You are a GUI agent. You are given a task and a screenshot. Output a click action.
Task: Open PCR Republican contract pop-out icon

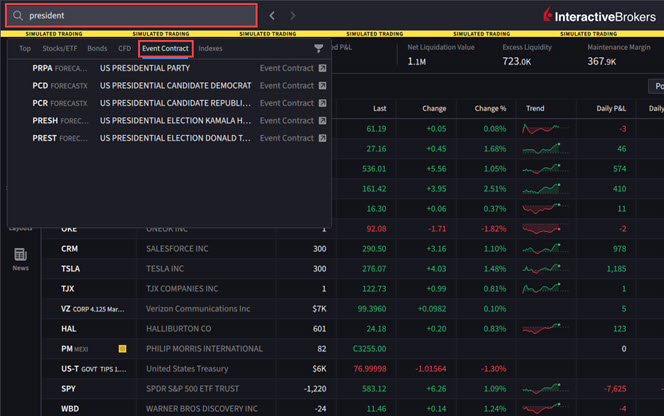(x=322, y=103)
